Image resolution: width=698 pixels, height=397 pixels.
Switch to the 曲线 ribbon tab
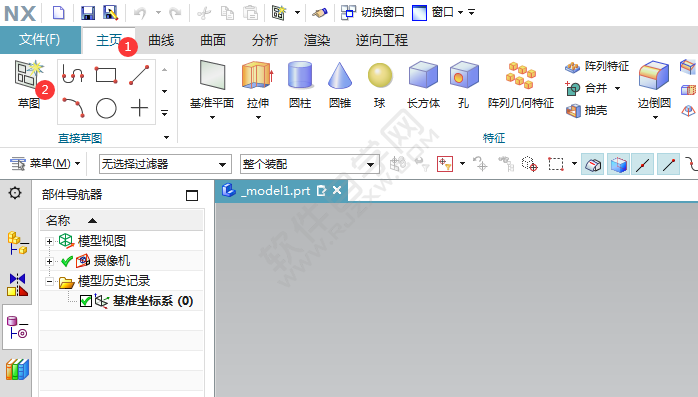161,41
